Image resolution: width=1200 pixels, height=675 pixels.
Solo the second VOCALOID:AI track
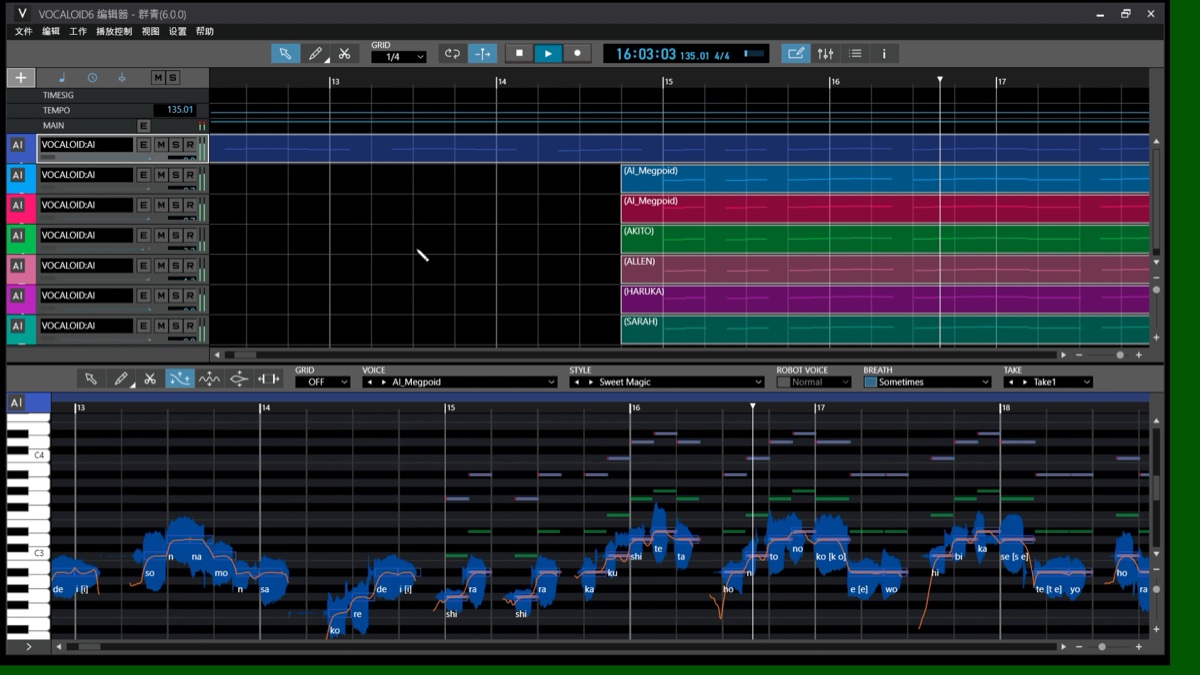174,175
